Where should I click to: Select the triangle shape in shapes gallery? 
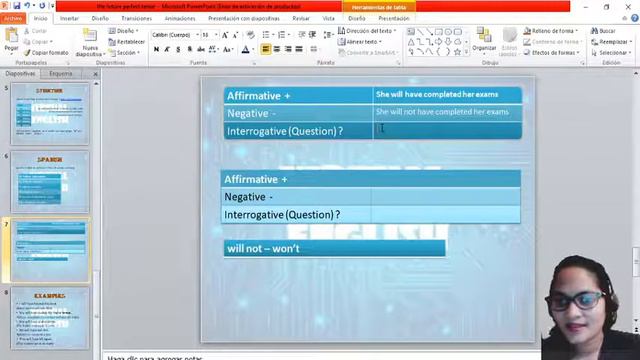point(411,42)
